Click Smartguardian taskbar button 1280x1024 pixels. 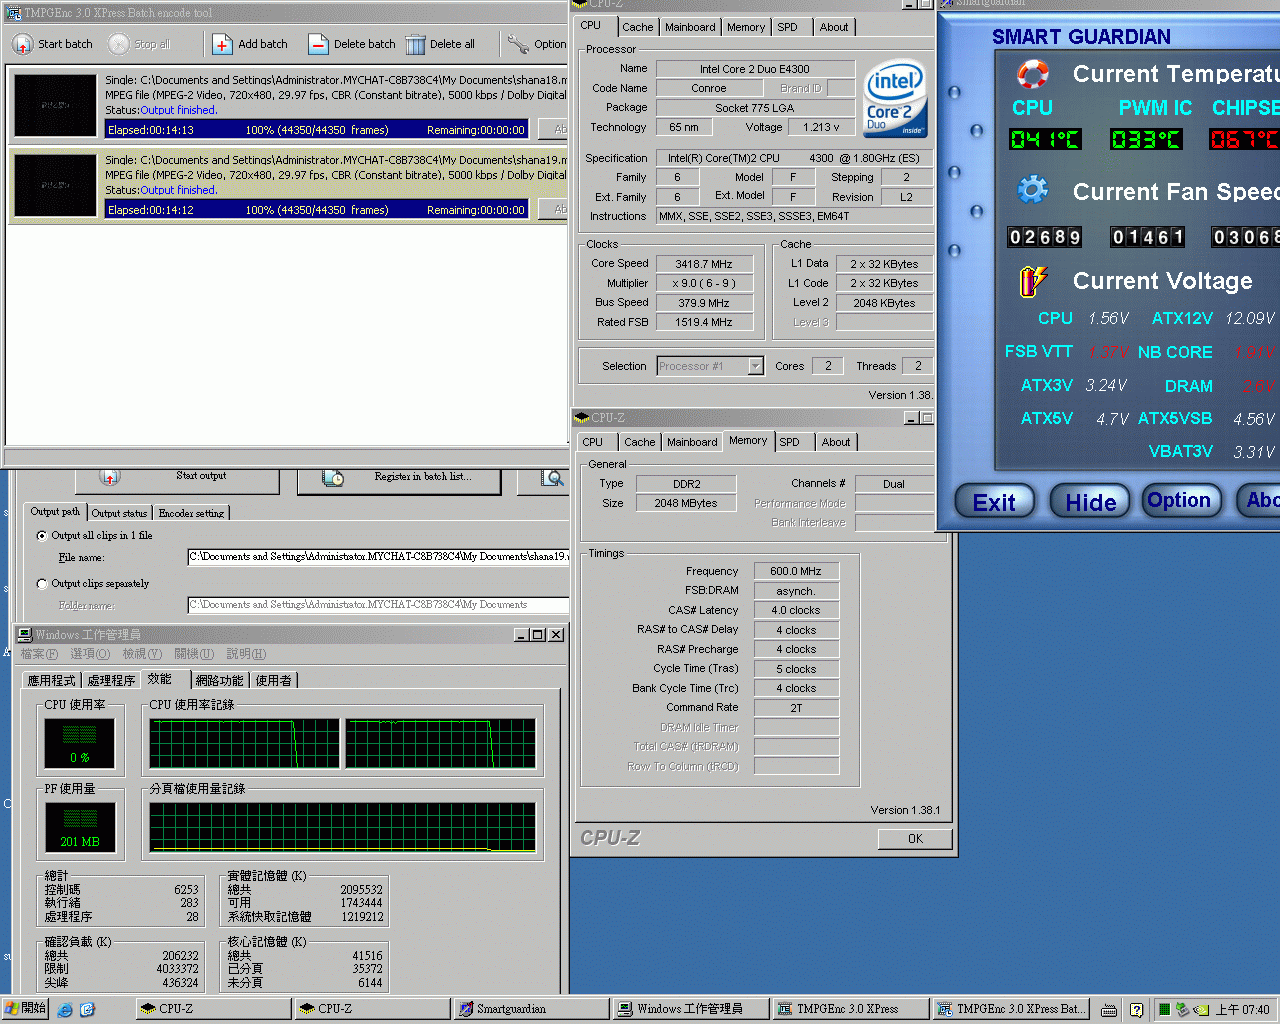(x=531, y=1009)
